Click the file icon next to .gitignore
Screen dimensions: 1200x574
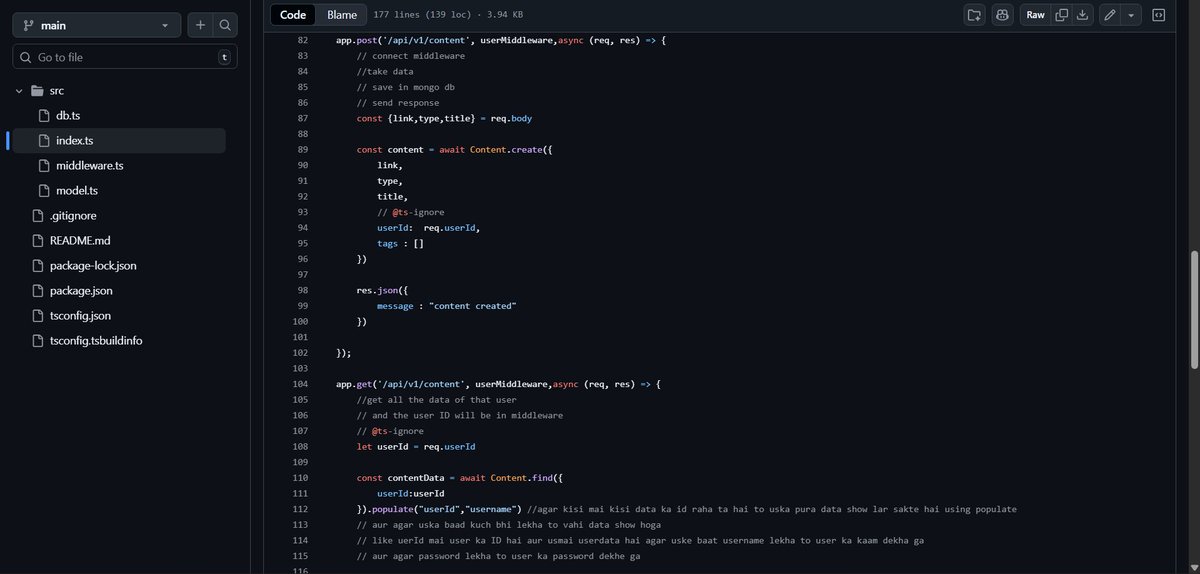(x=37, y=216)
